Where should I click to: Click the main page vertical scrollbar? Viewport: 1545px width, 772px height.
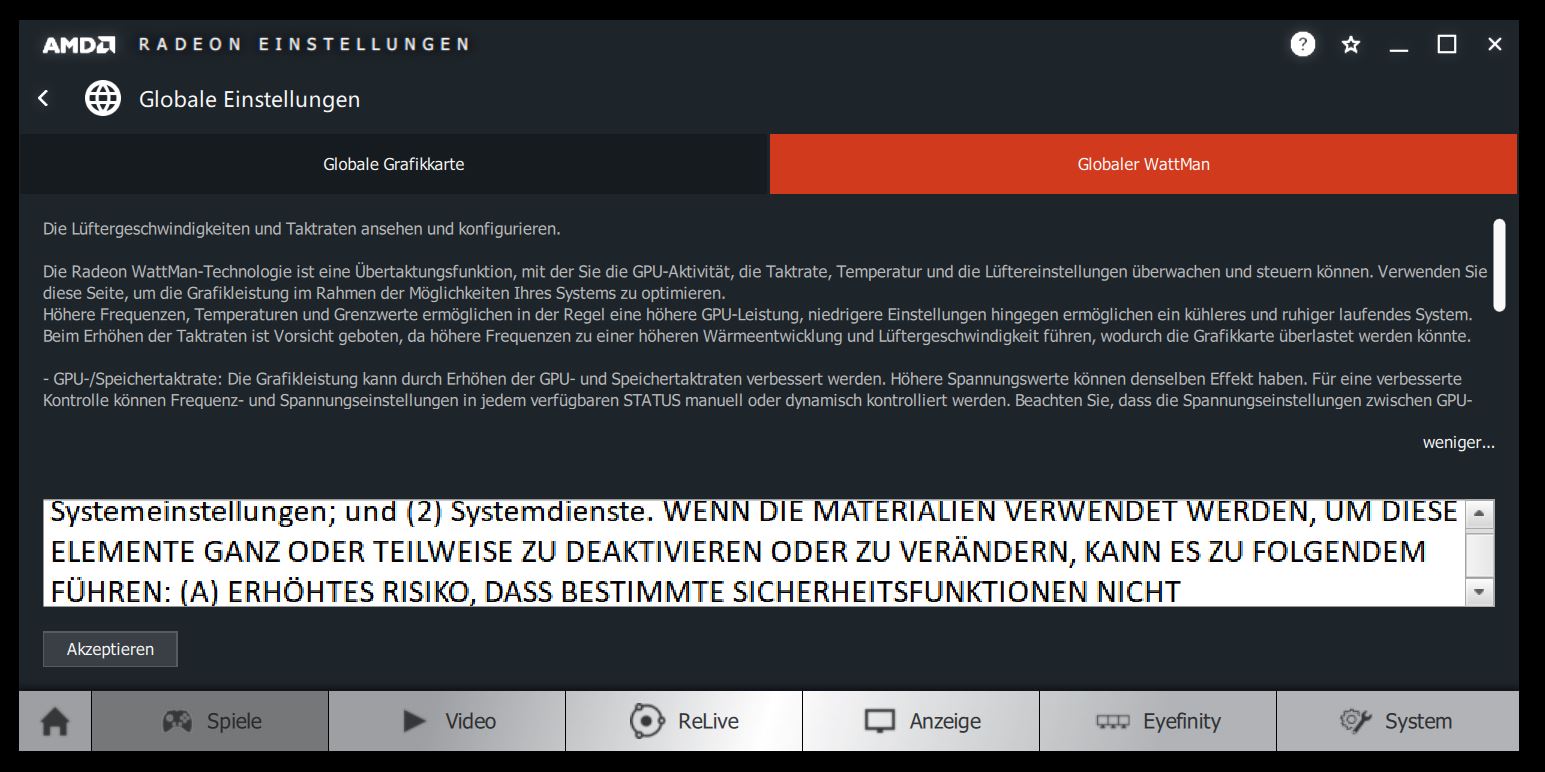click(1499, 264)
